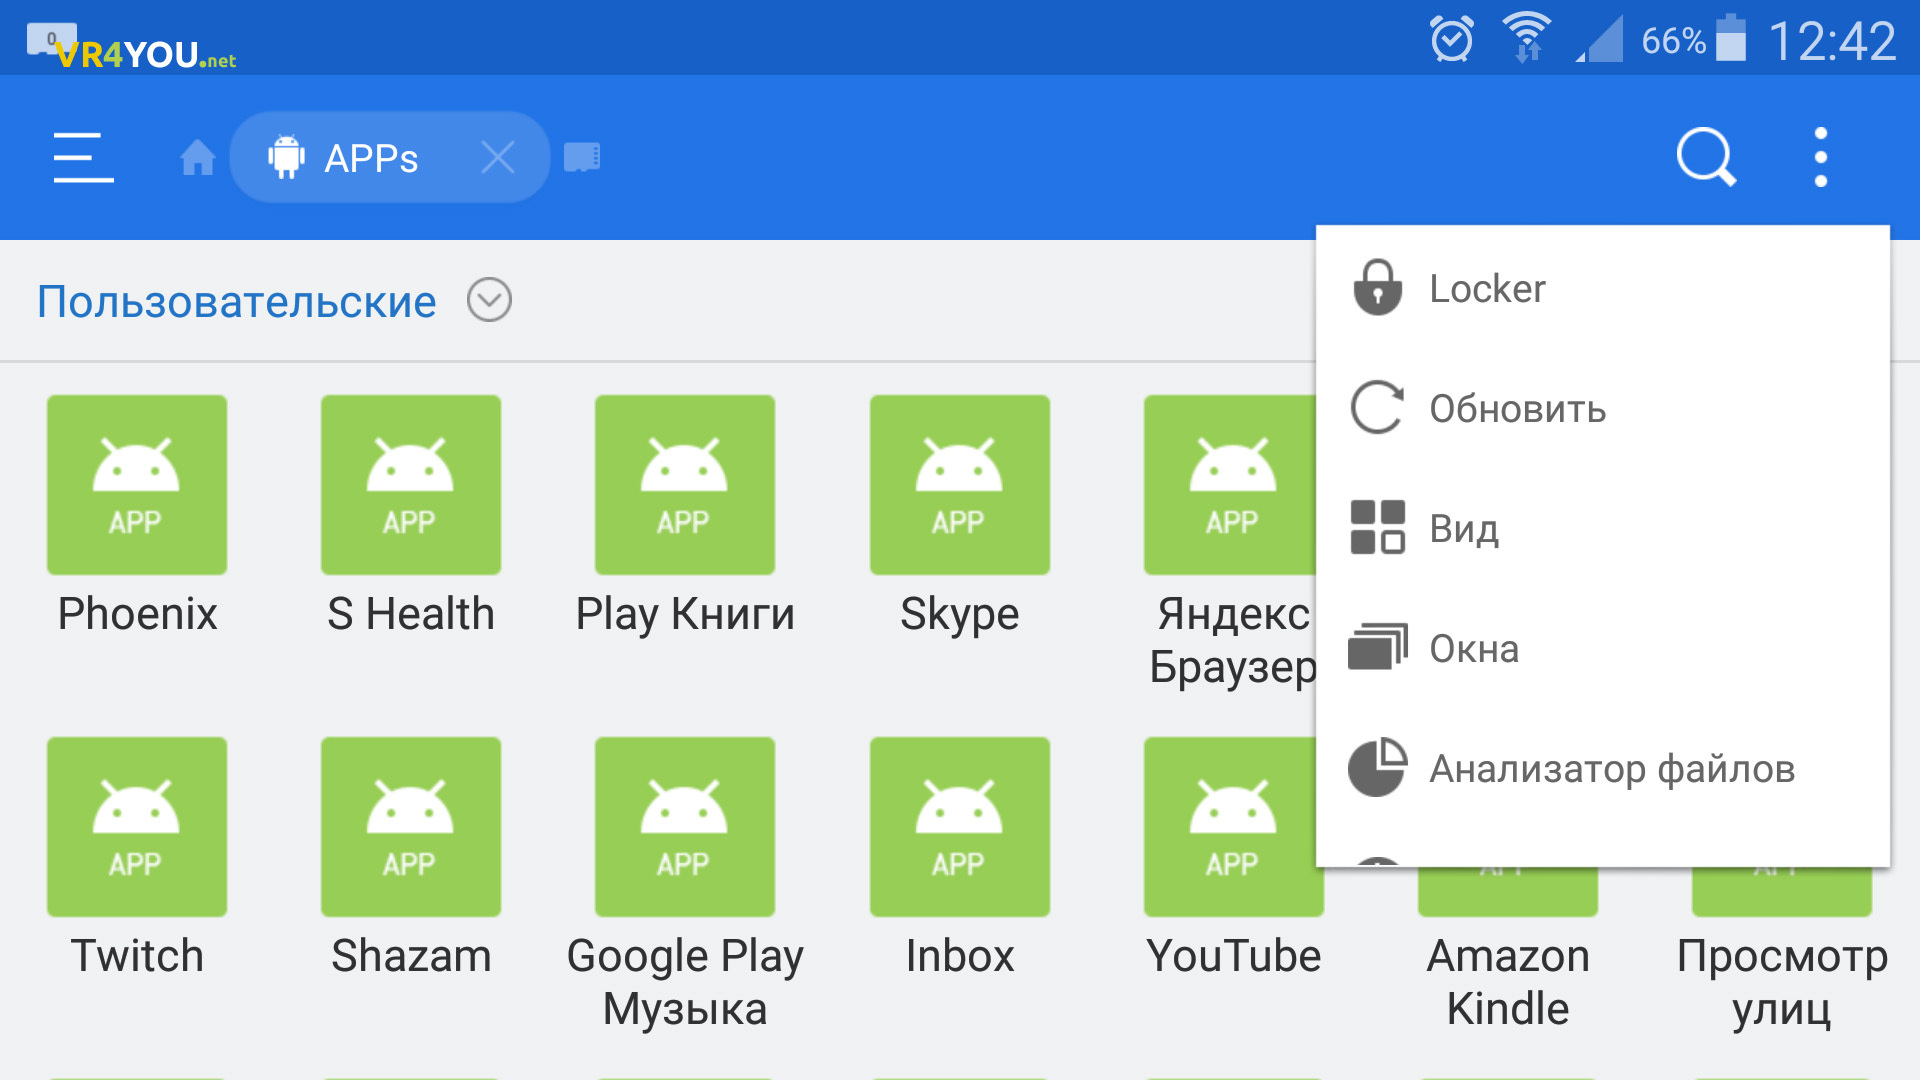
Task: Choose Окна from the menu
Action: (1603, 648)
